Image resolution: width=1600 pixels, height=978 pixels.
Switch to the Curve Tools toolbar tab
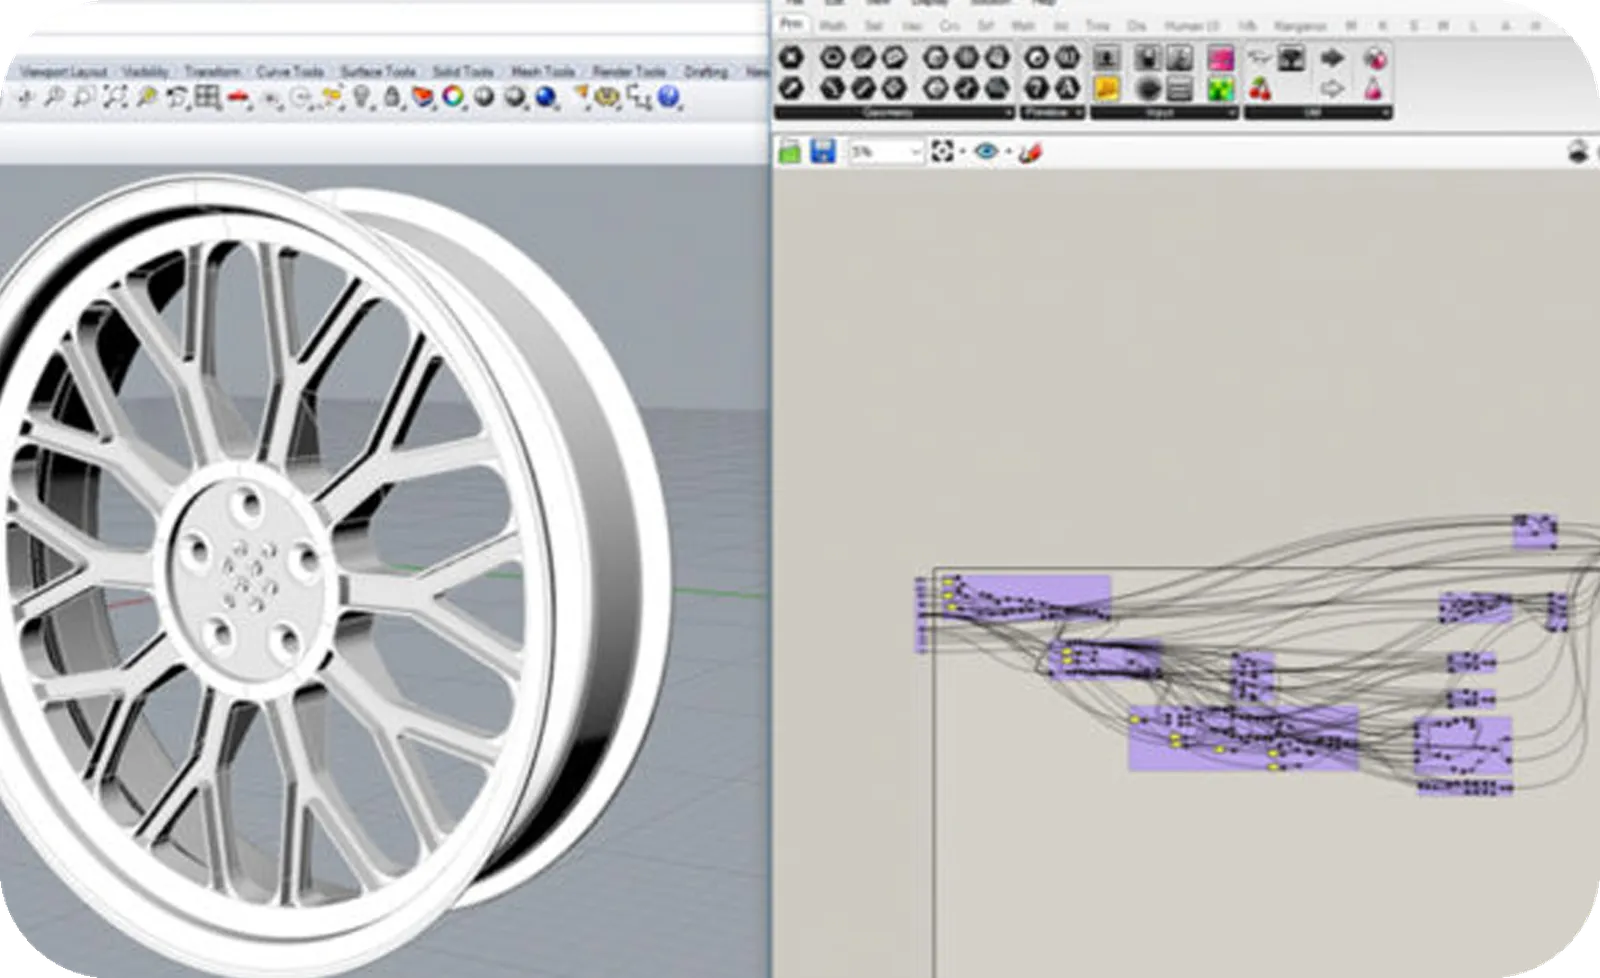pos(290,72)
